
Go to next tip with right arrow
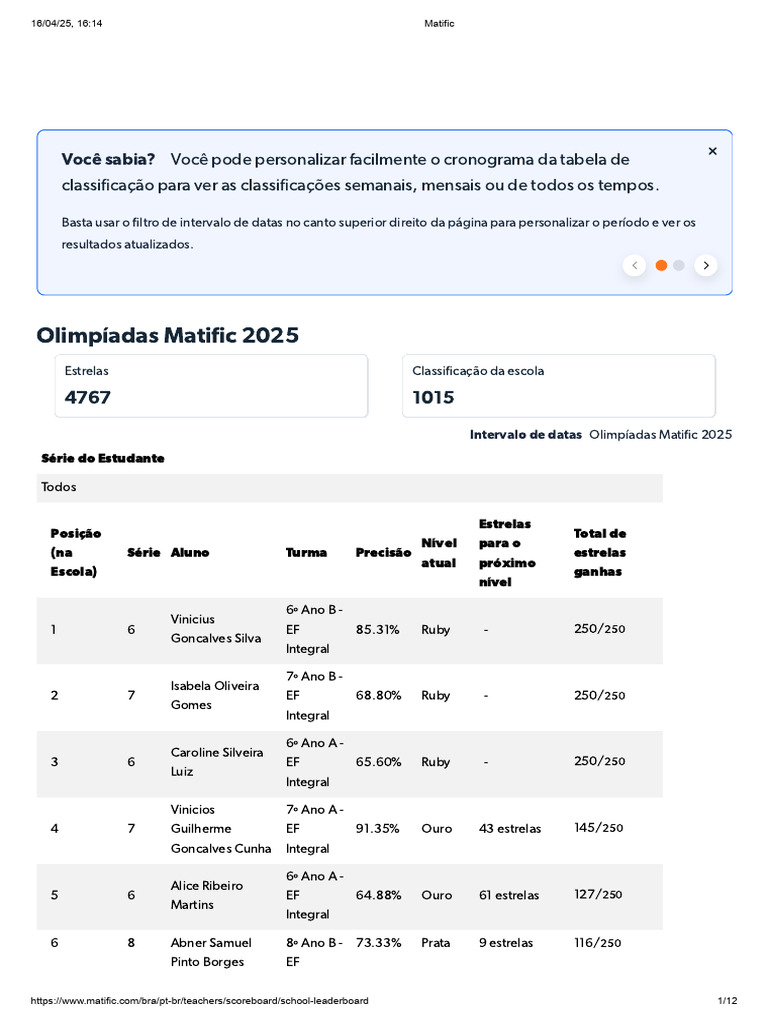tap(705, 265)
